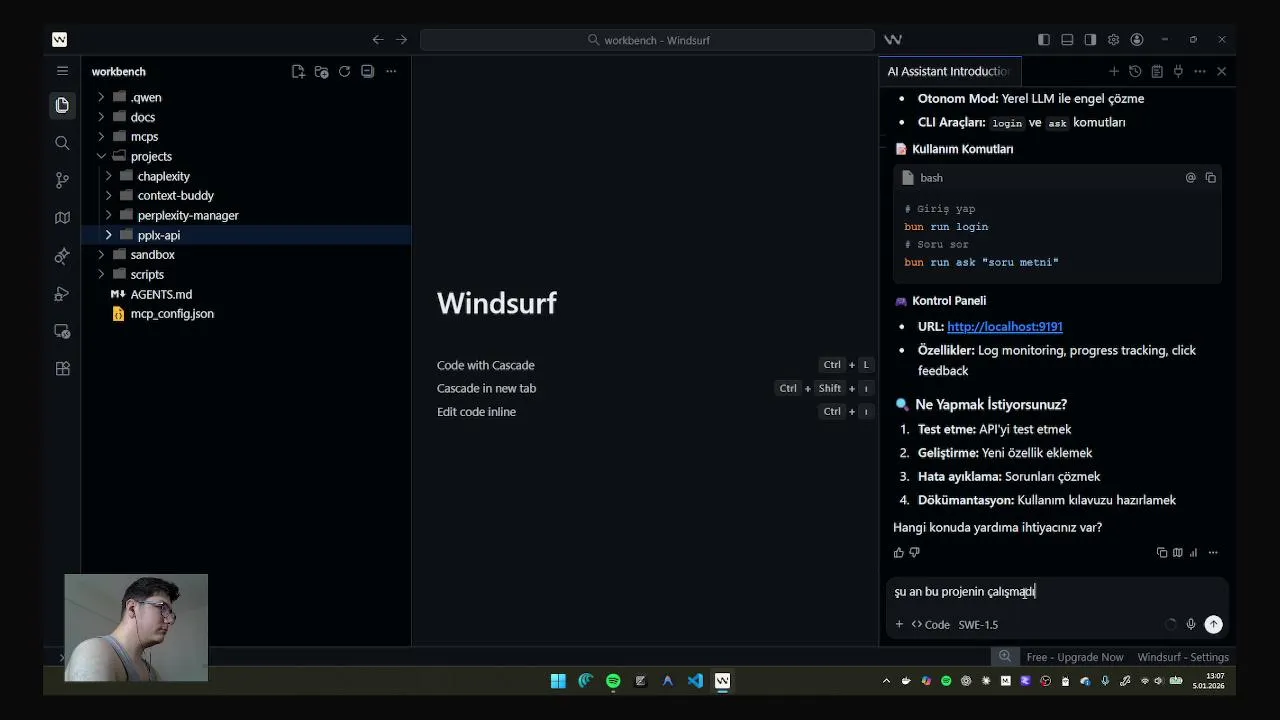The width and height of the screenshot is (1280, 720).
Task: Open settings gear in title bar
Action: pos(1113,40)
